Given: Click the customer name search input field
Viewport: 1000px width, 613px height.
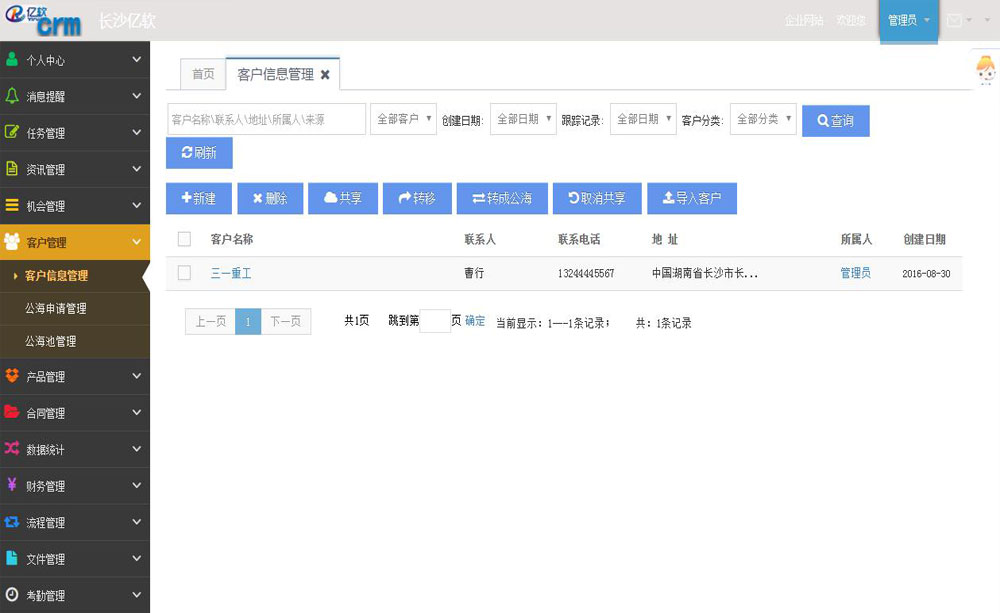Looking at the screenshot, I should click(x=266, y=119).
